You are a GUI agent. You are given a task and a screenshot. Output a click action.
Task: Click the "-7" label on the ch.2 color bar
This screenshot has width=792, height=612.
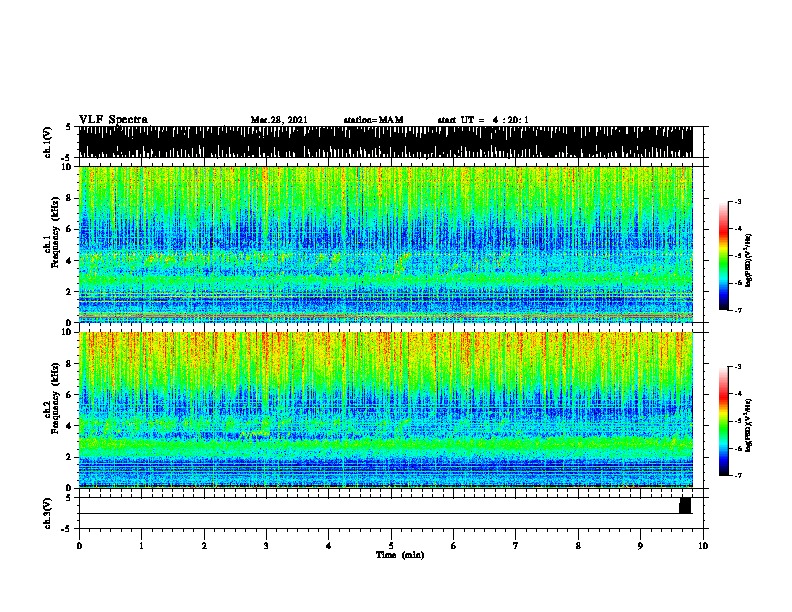point(738,475)
